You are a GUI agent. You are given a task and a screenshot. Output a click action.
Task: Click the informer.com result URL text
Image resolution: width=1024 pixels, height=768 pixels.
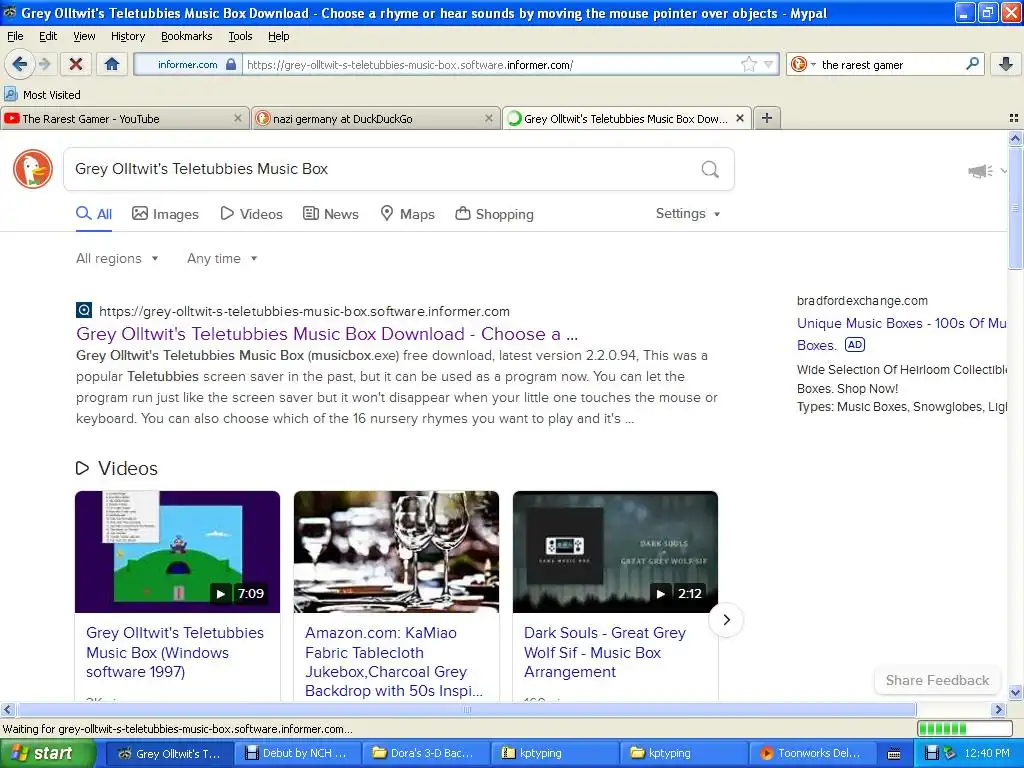[x=304, y=312]
